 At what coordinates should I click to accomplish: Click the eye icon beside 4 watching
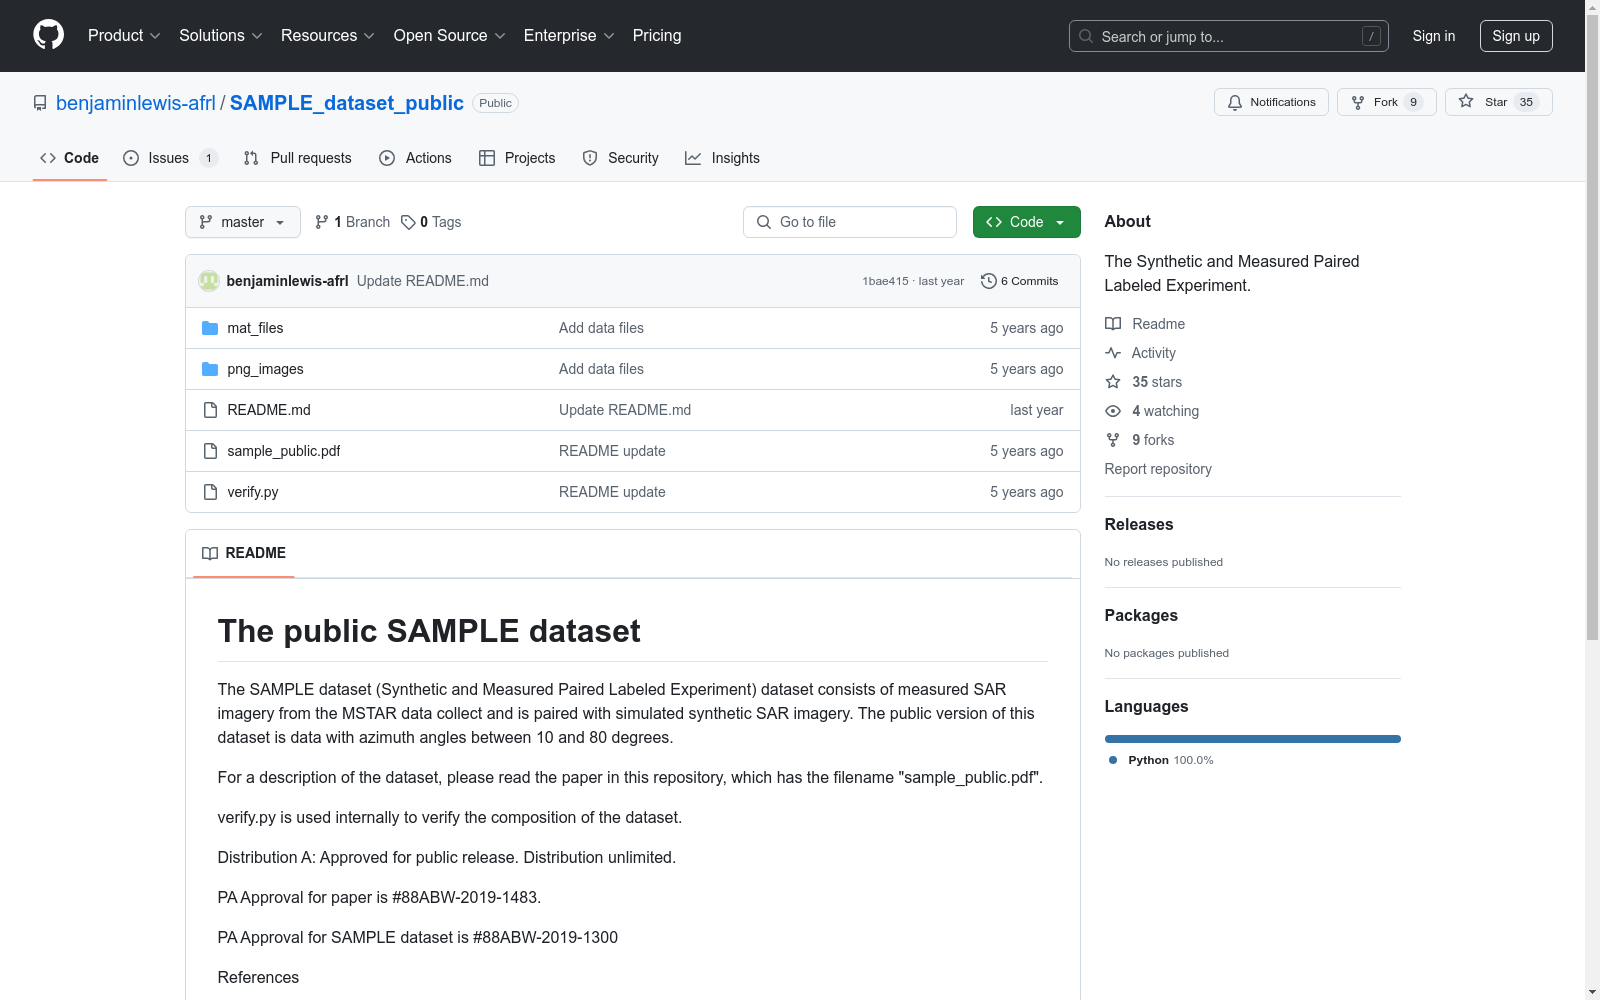pos(1113,411)
